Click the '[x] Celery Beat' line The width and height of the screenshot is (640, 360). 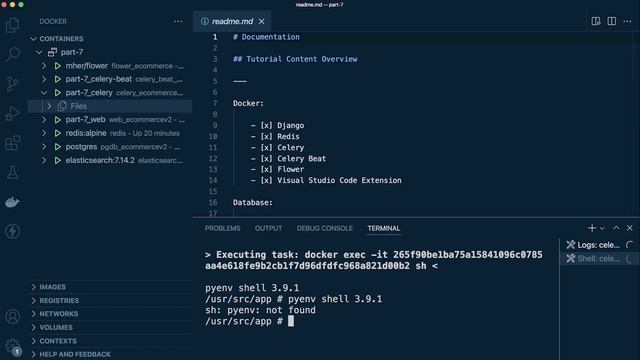tap(293, 158)
